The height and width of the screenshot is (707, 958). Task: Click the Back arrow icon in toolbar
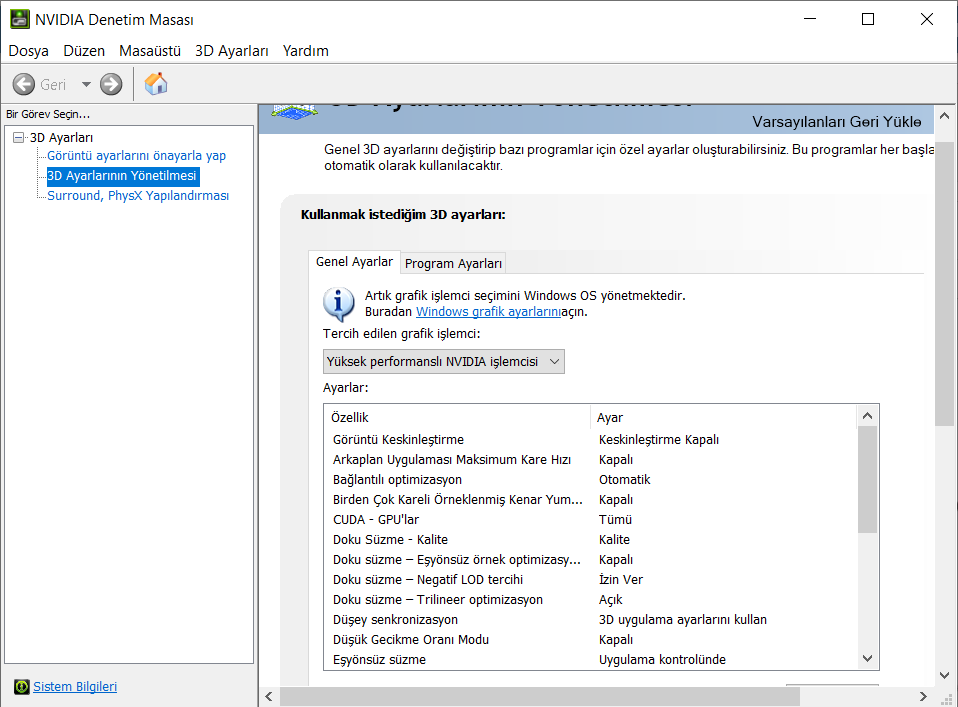coord(24,84)
